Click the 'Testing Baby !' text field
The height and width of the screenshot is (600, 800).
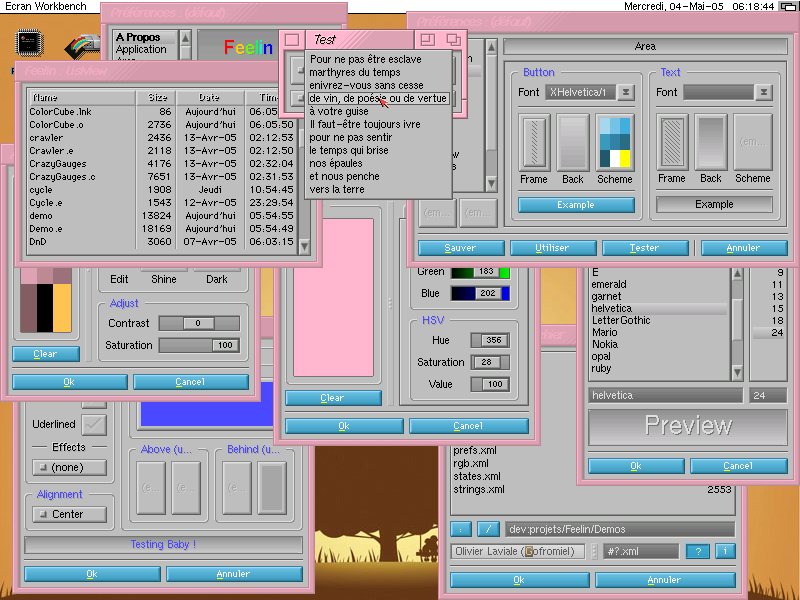point(163,545)
